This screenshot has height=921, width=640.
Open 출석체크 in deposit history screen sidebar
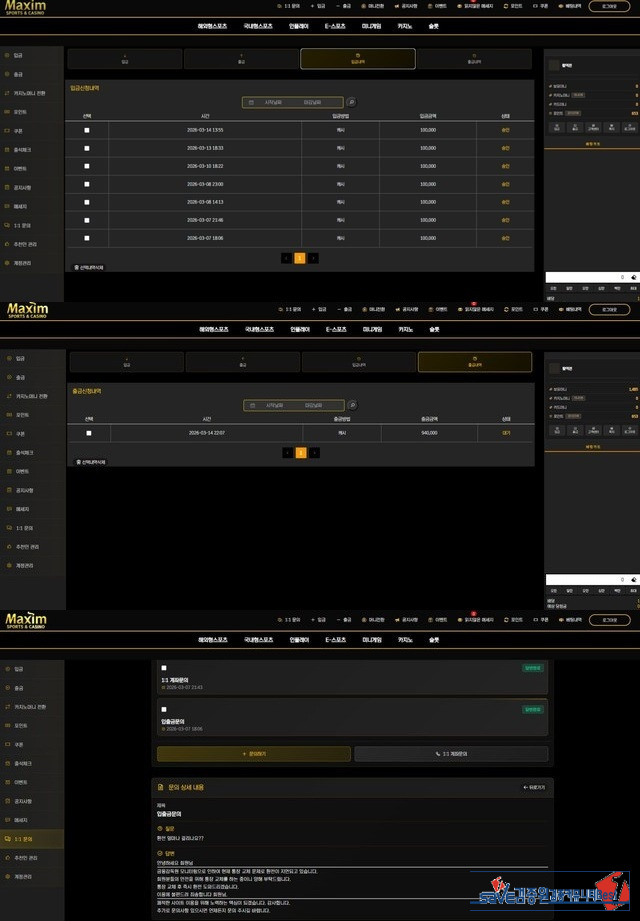click(x=22, y=150)
